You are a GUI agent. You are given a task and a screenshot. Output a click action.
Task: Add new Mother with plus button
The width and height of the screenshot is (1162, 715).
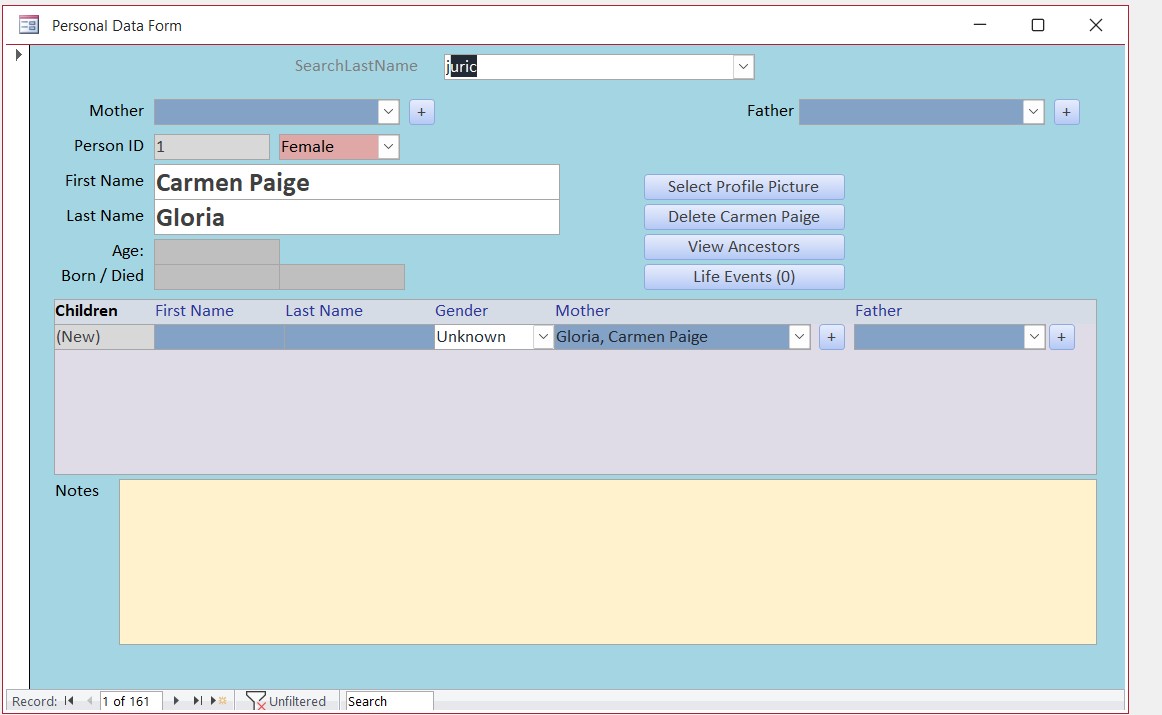pyautogui.click(x=422, y=112)
